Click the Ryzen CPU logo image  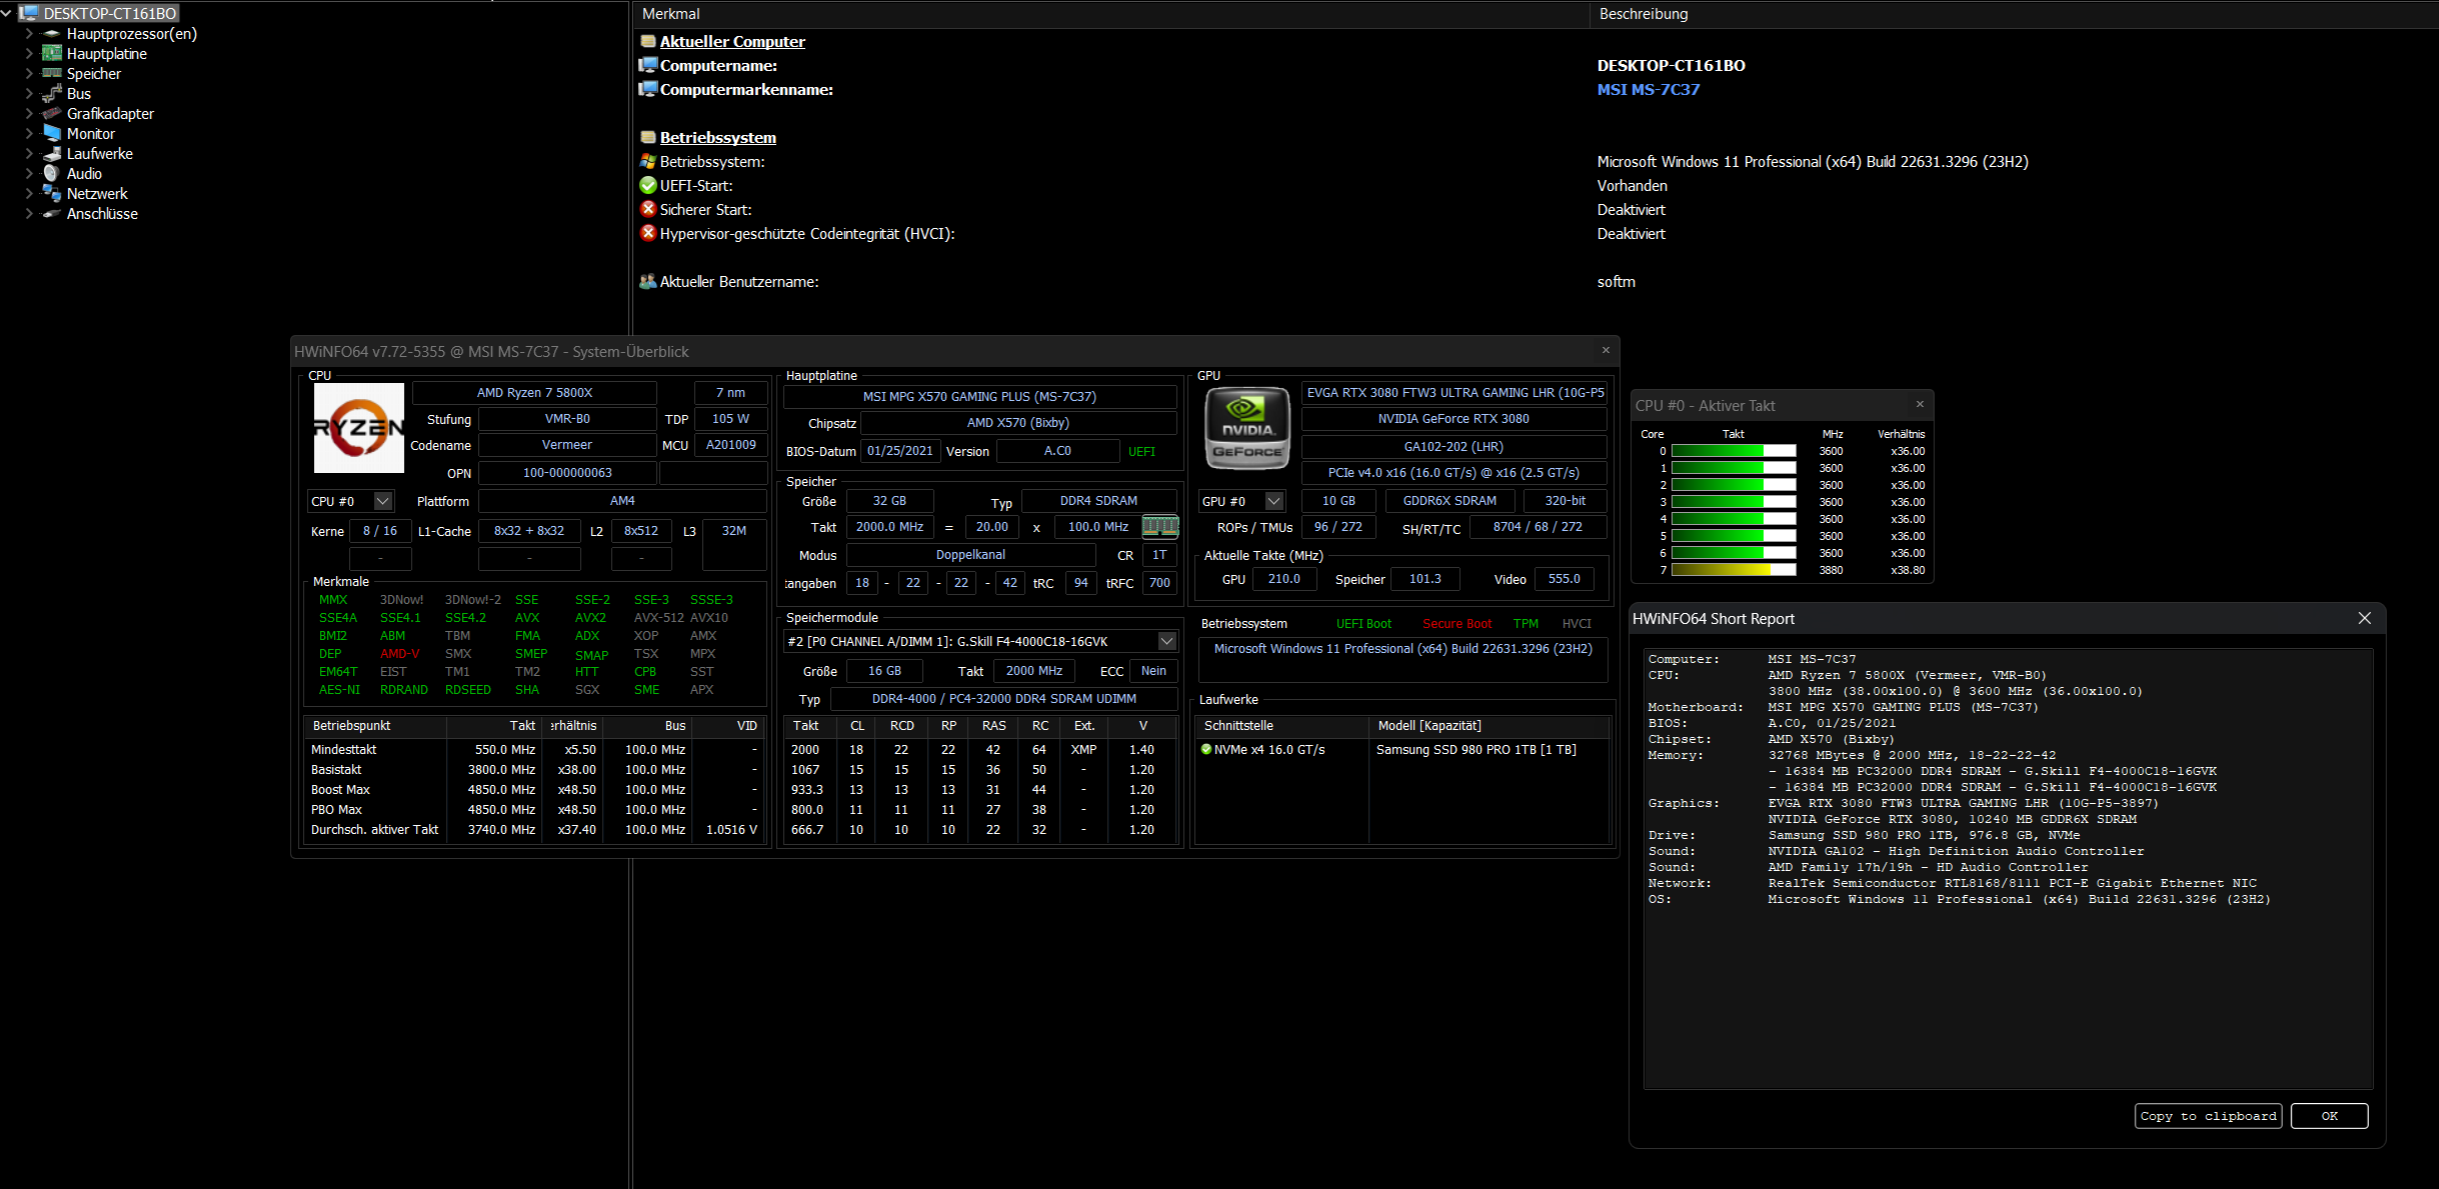pos(358,428)
